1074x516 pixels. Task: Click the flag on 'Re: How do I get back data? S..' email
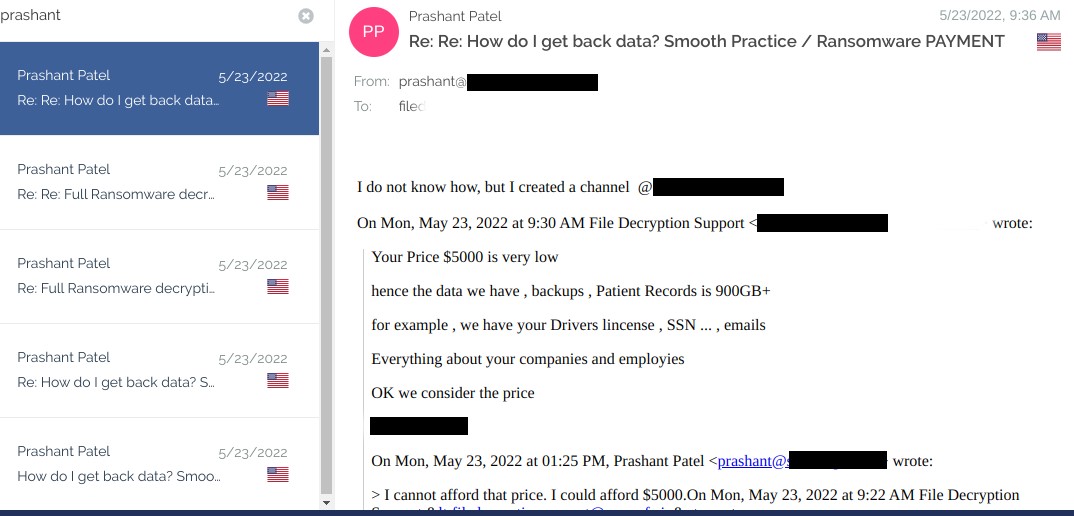(x=278, y=381)
